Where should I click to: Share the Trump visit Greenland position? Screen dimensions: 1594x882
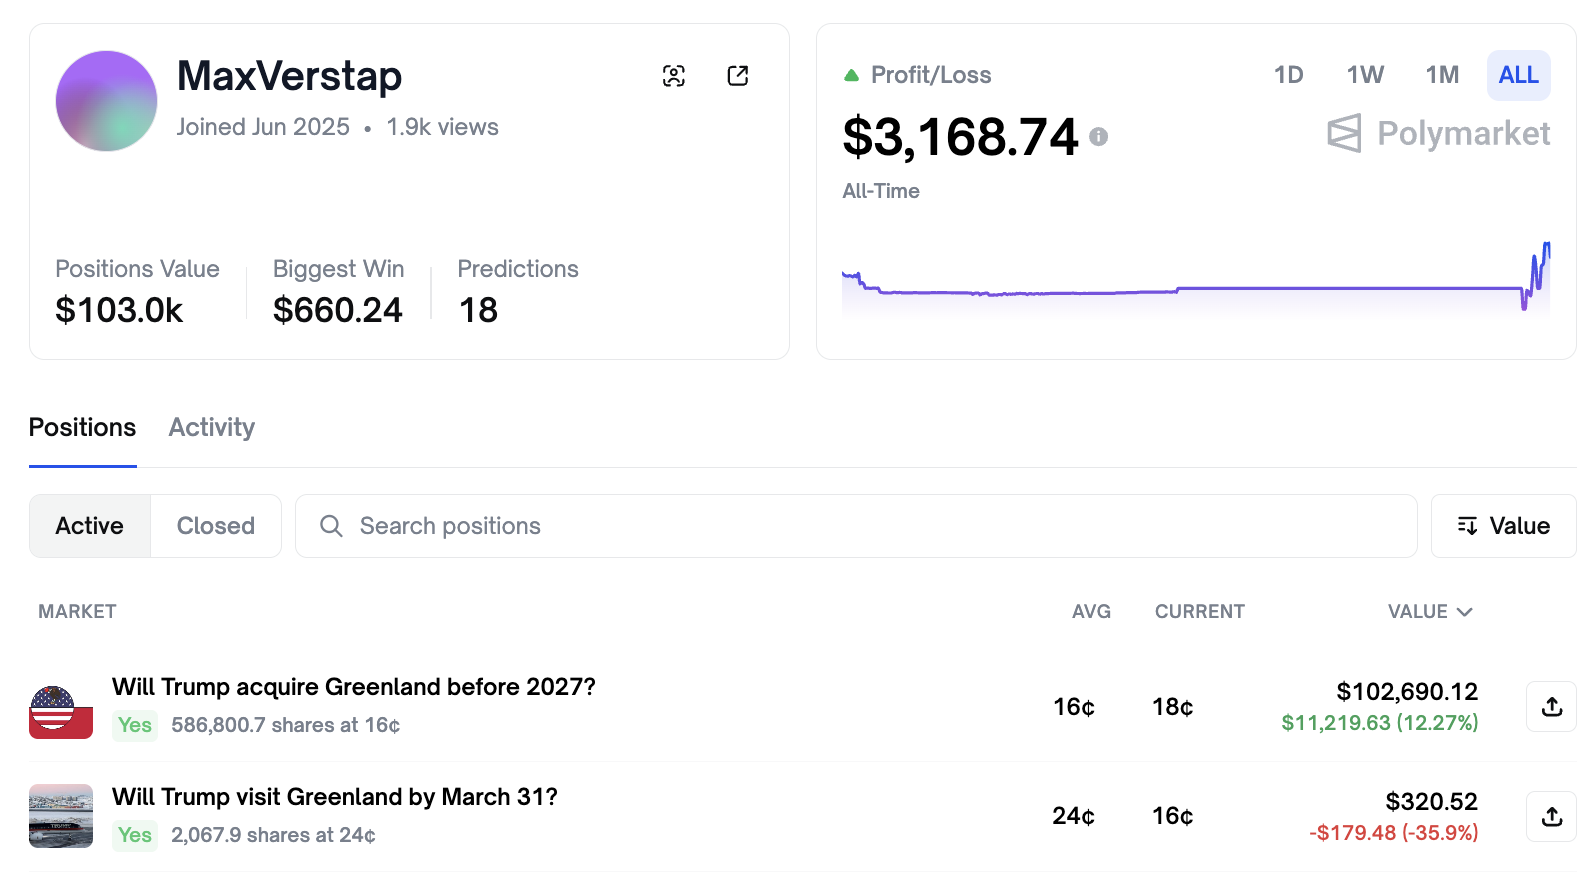[x=1551, y=817]
